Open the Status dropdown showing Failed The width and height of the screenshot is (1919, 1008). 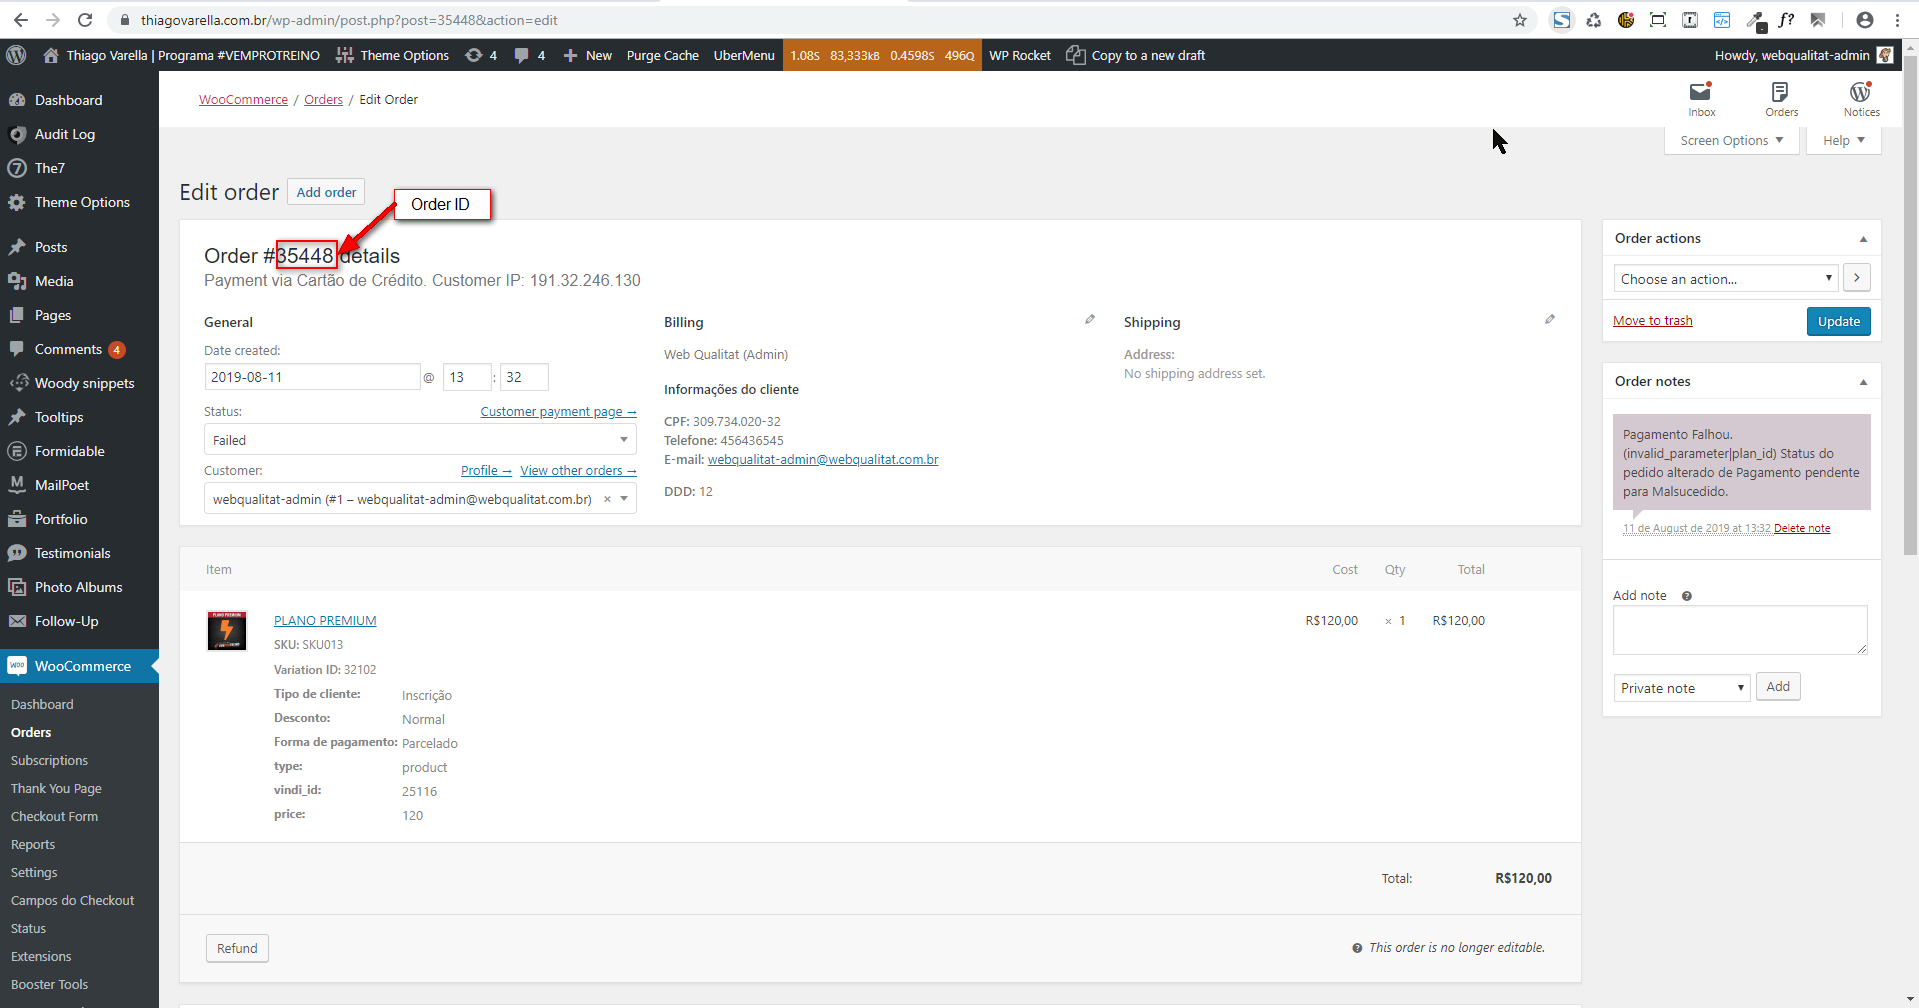[x=420, y=440]
